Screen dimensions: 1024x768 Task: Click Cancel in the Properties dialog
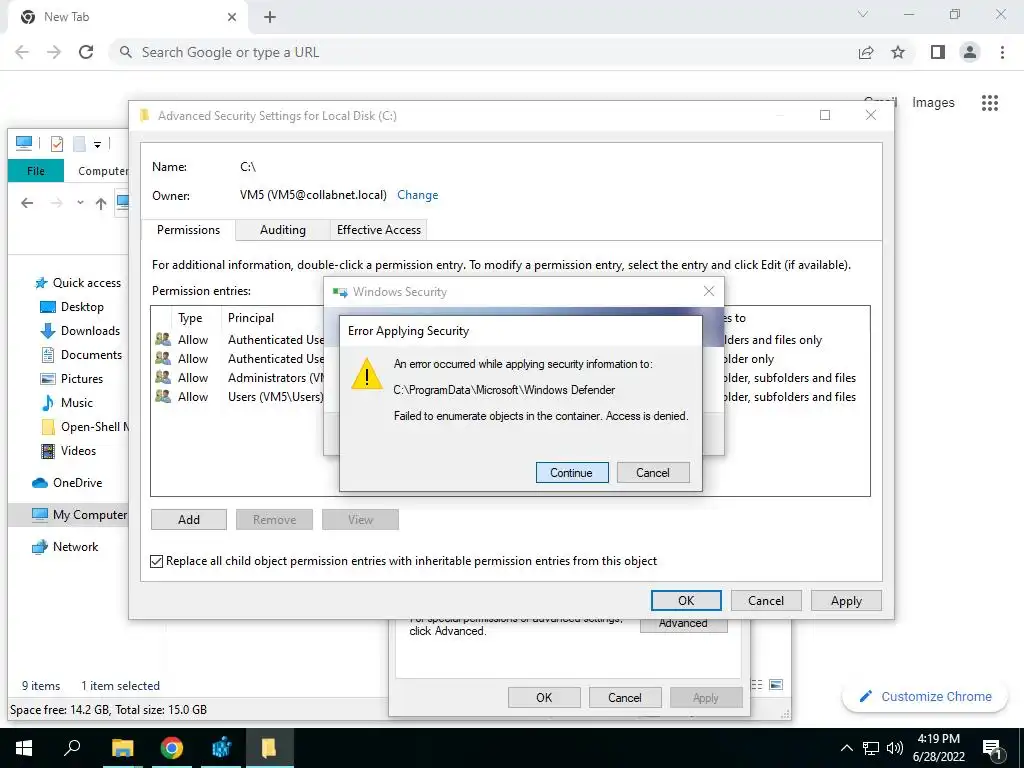coord(624,697)
